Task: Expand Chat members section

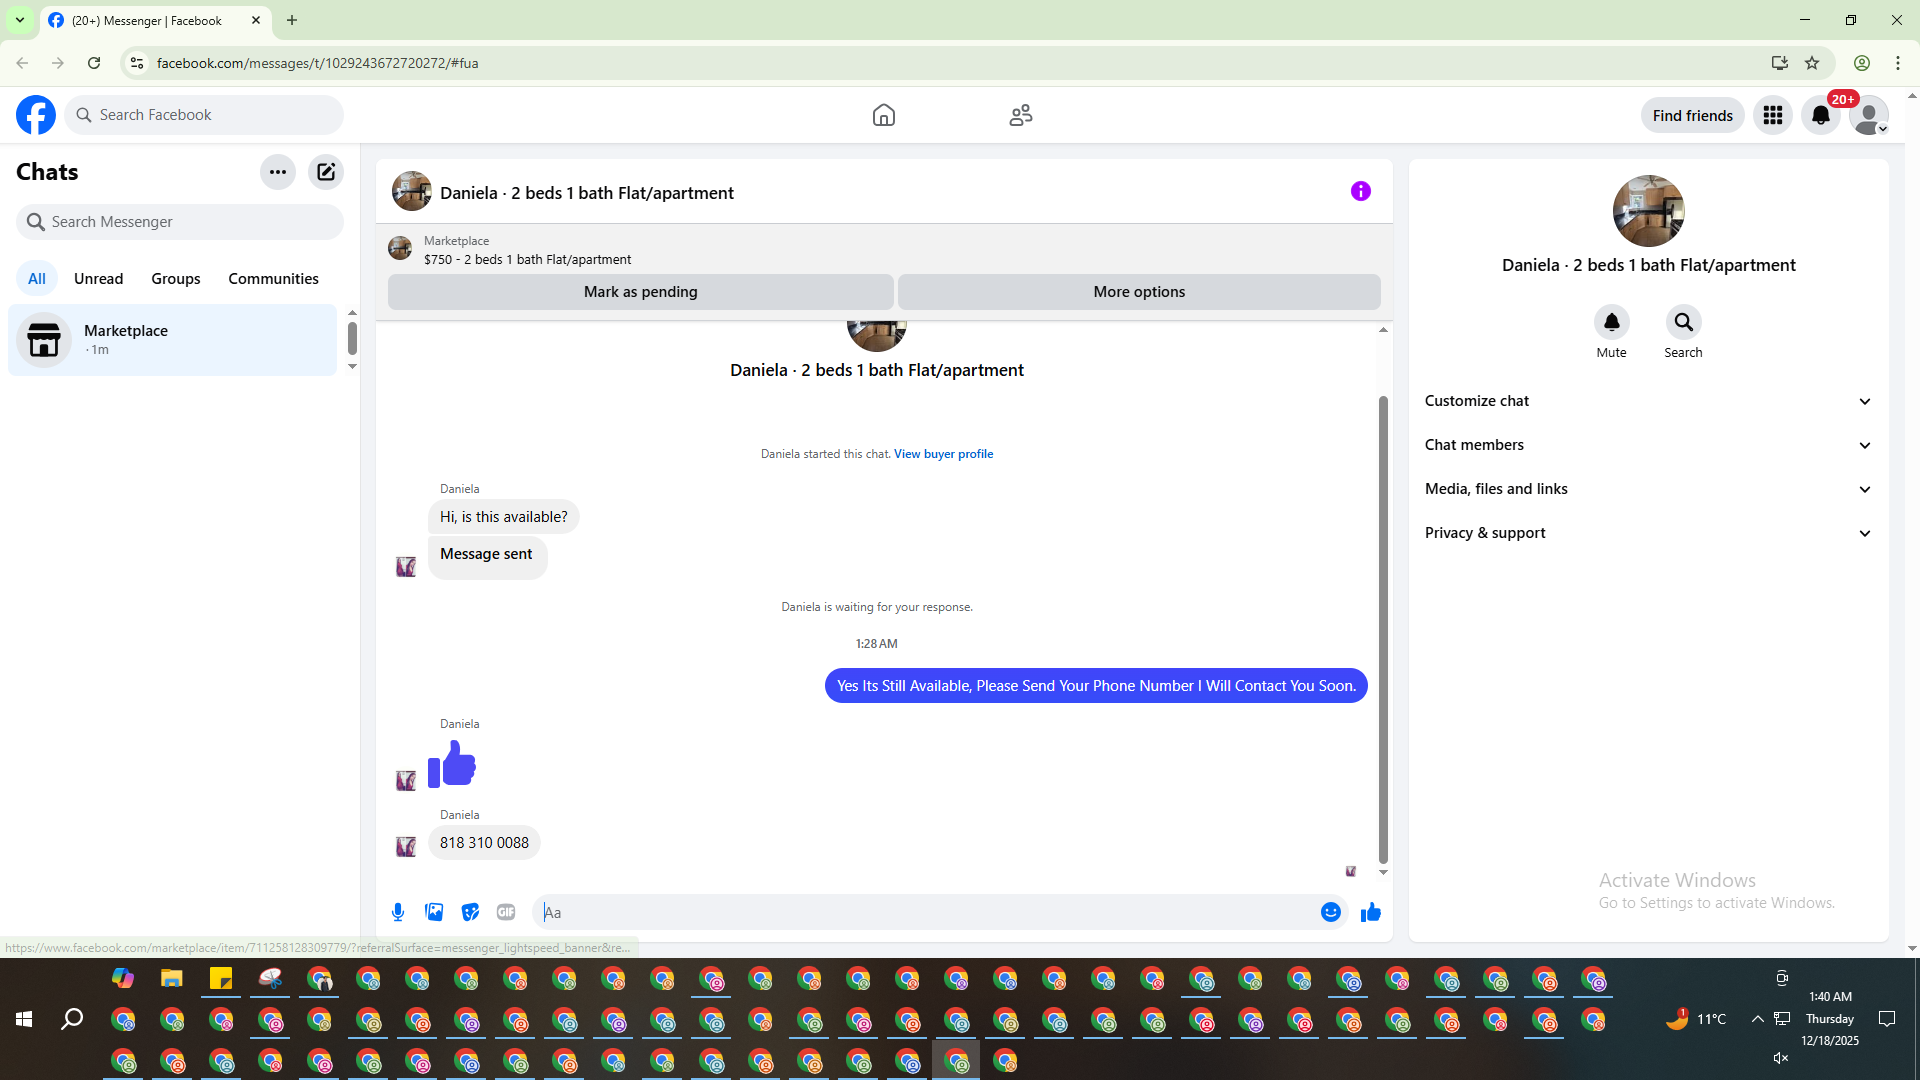Action: [x=1648, y=445]
